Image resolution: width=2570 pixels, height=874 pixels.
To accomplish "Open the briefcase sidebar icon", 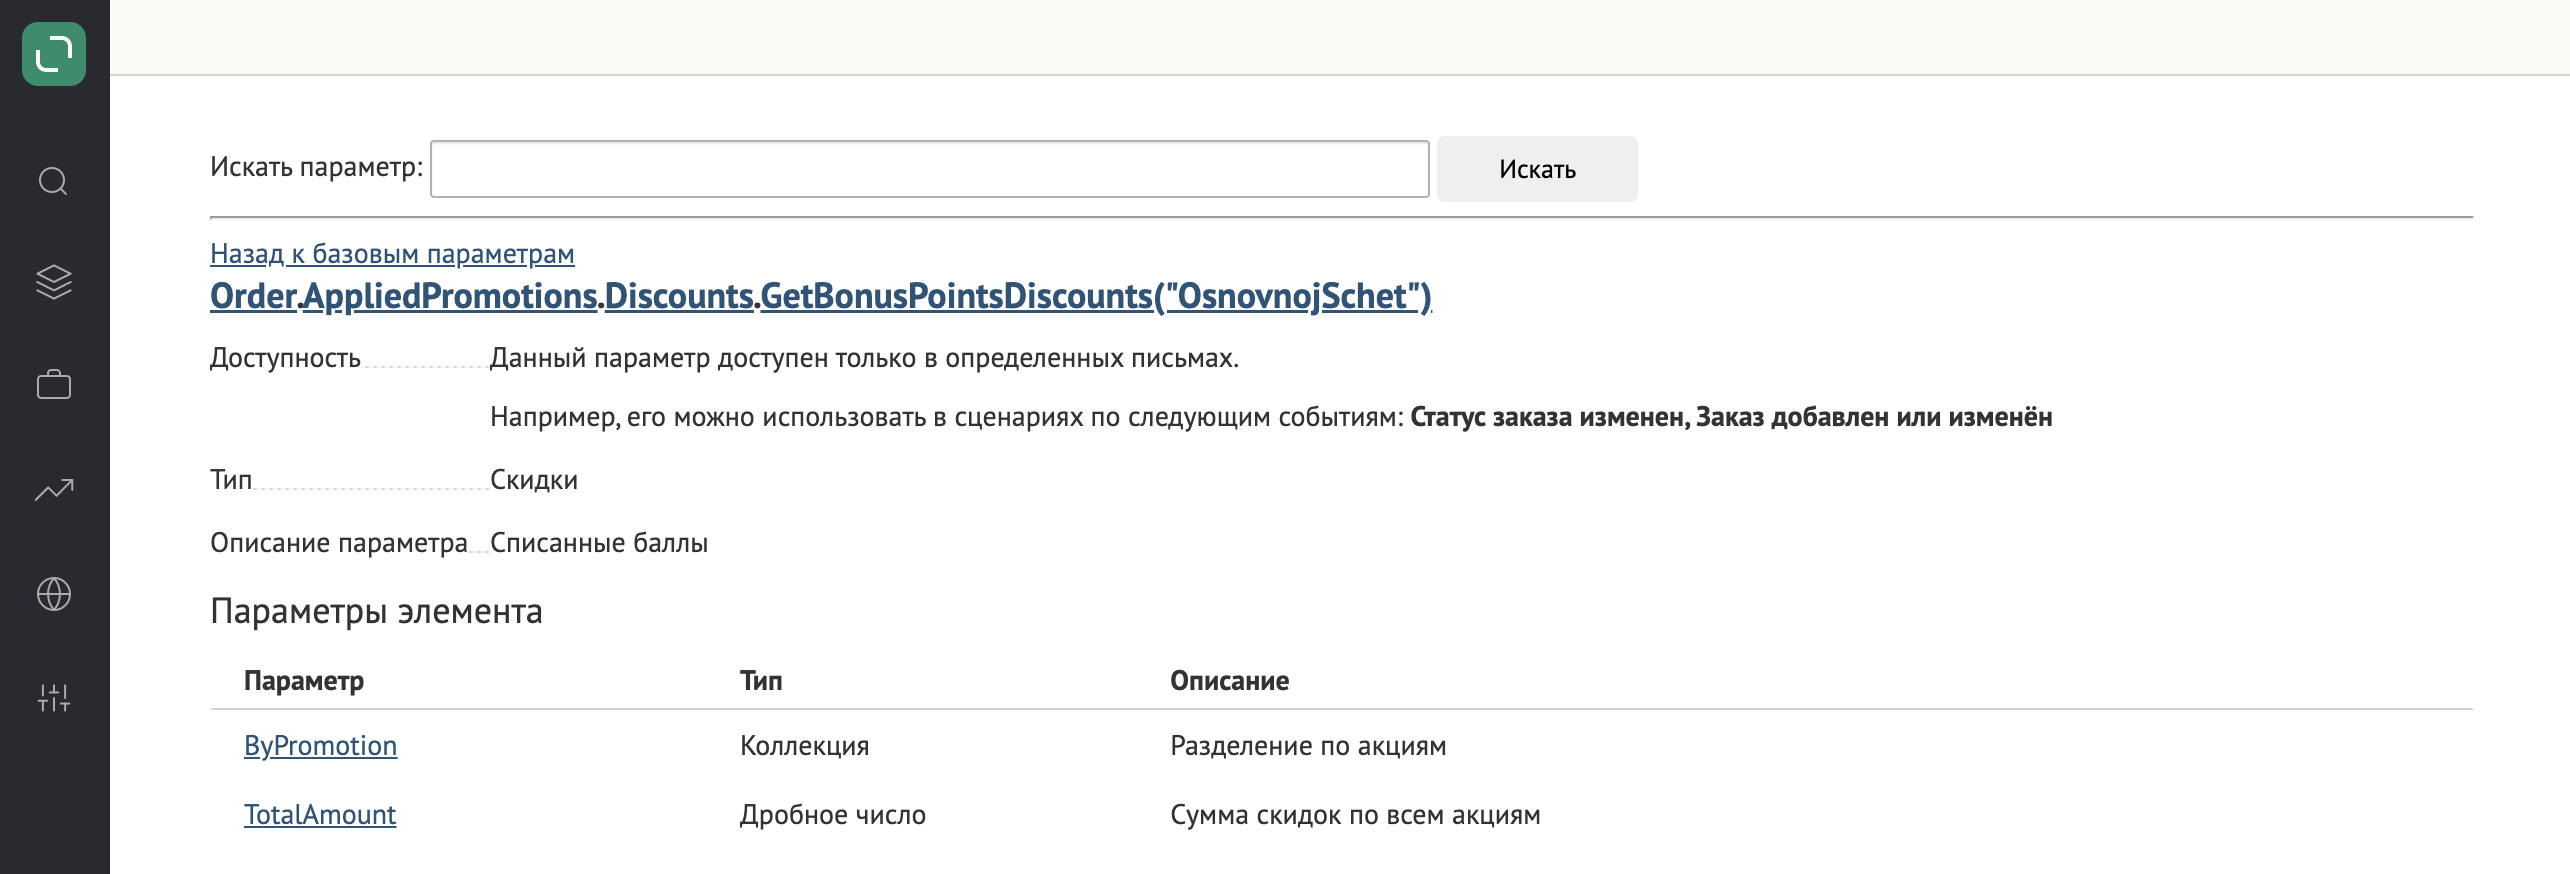I will pos(54,385).
